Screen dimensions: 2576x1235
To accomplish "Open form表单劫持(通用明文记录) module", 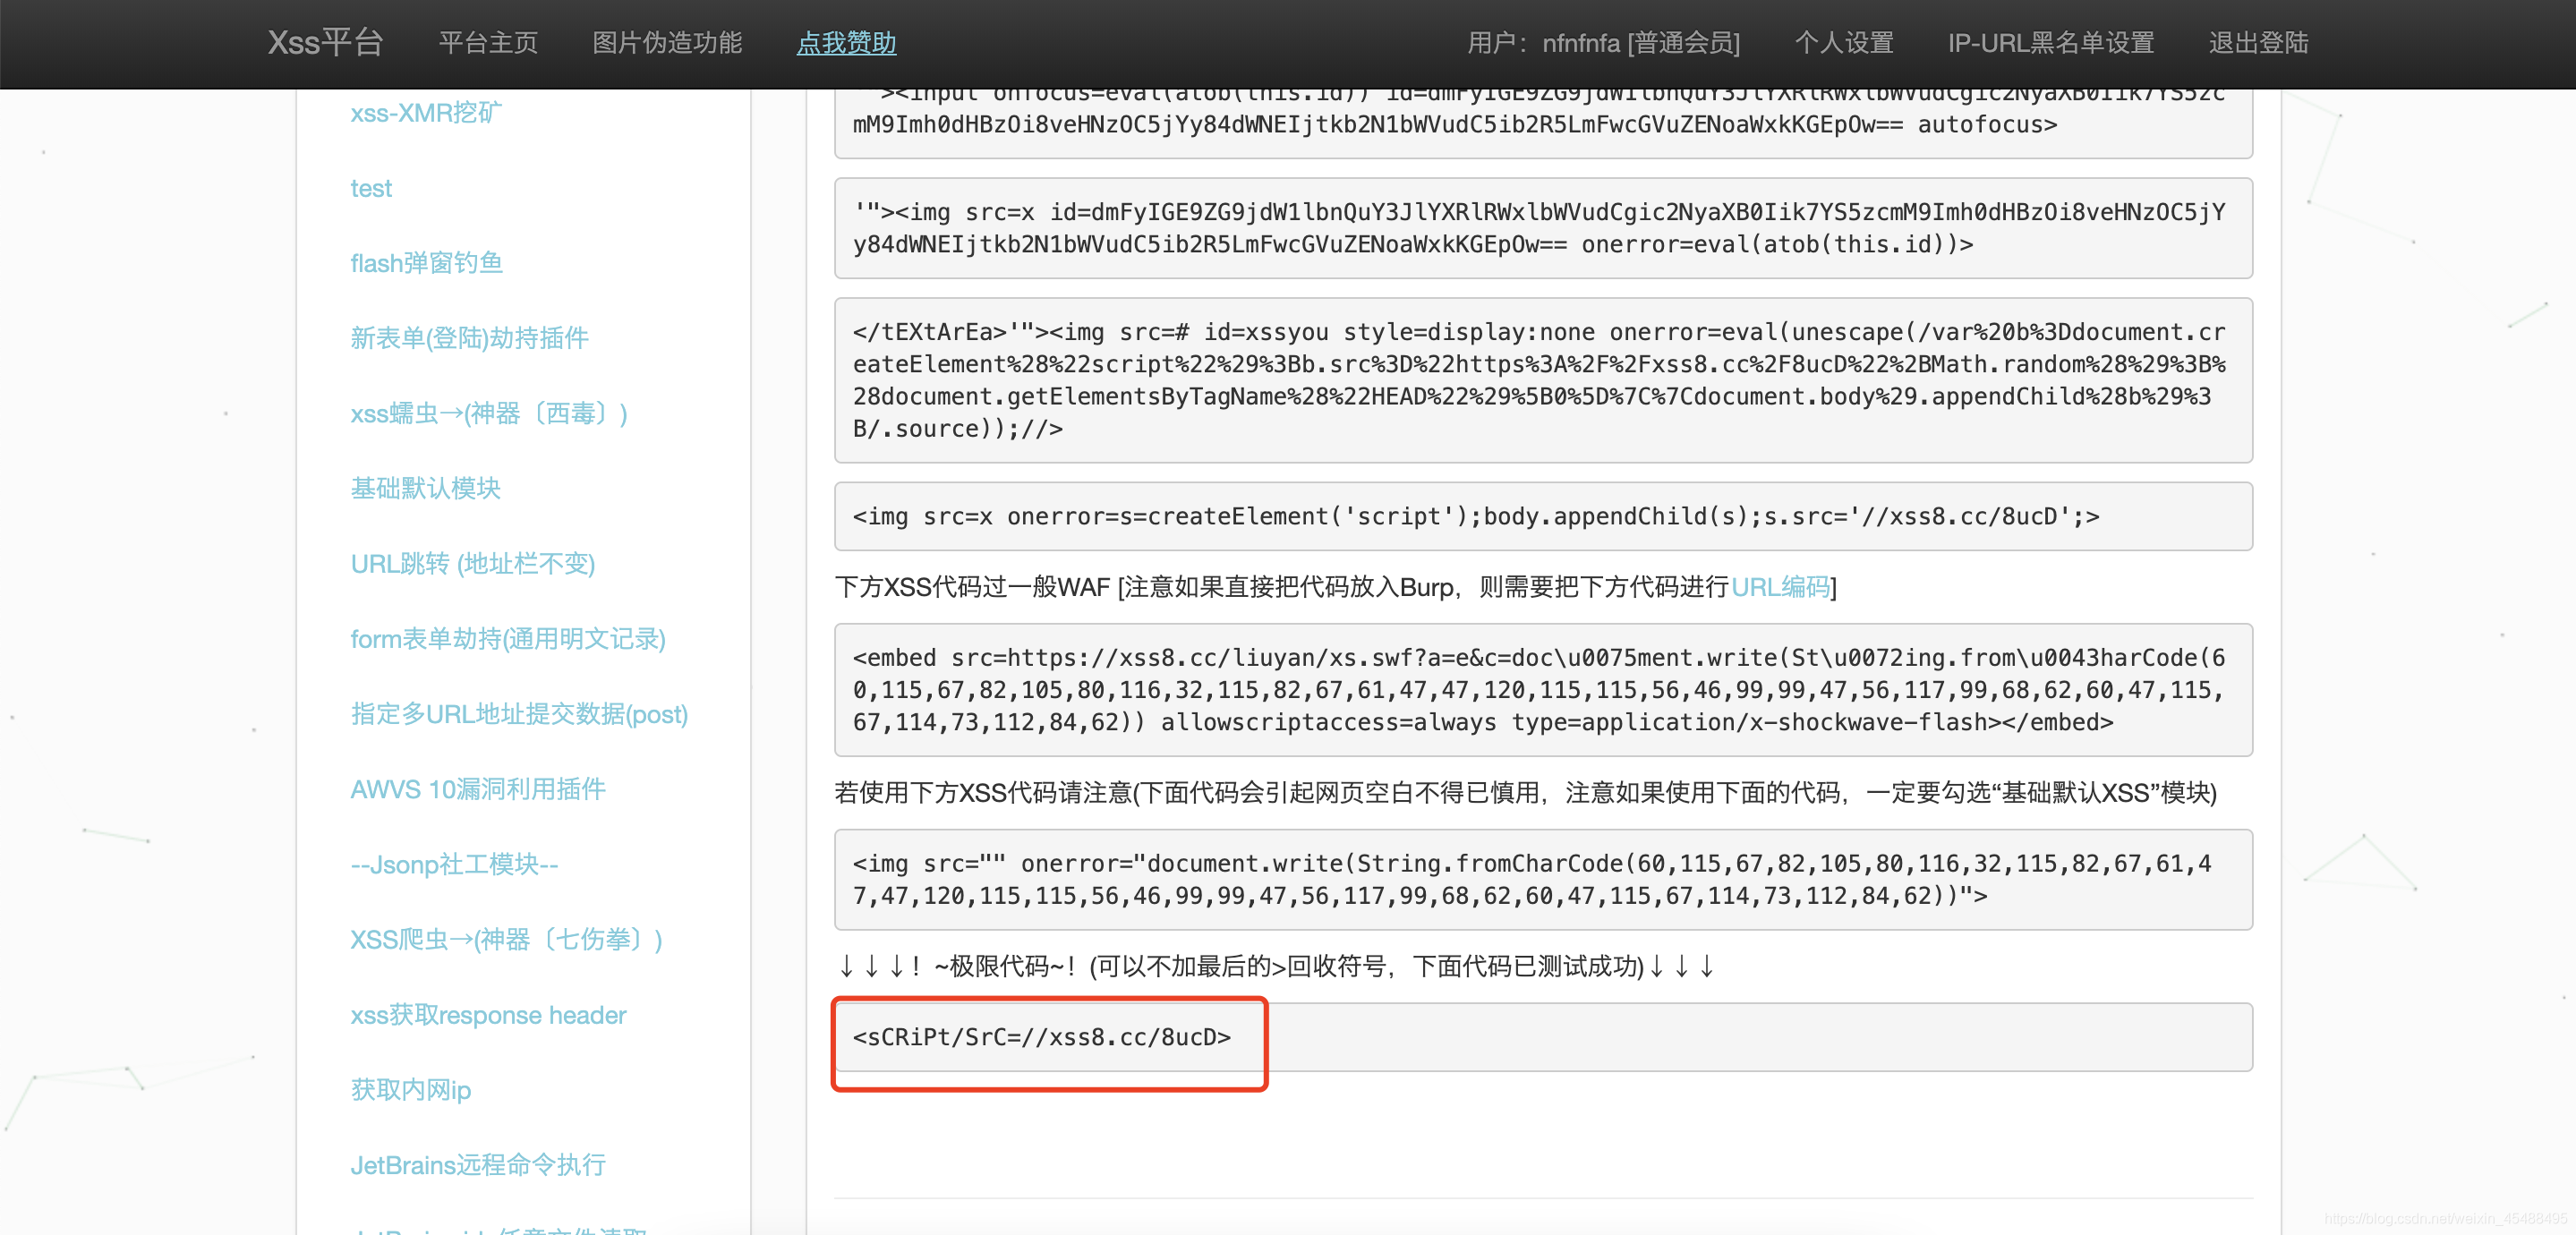I will pyautogui.click(x=508, y=639).
